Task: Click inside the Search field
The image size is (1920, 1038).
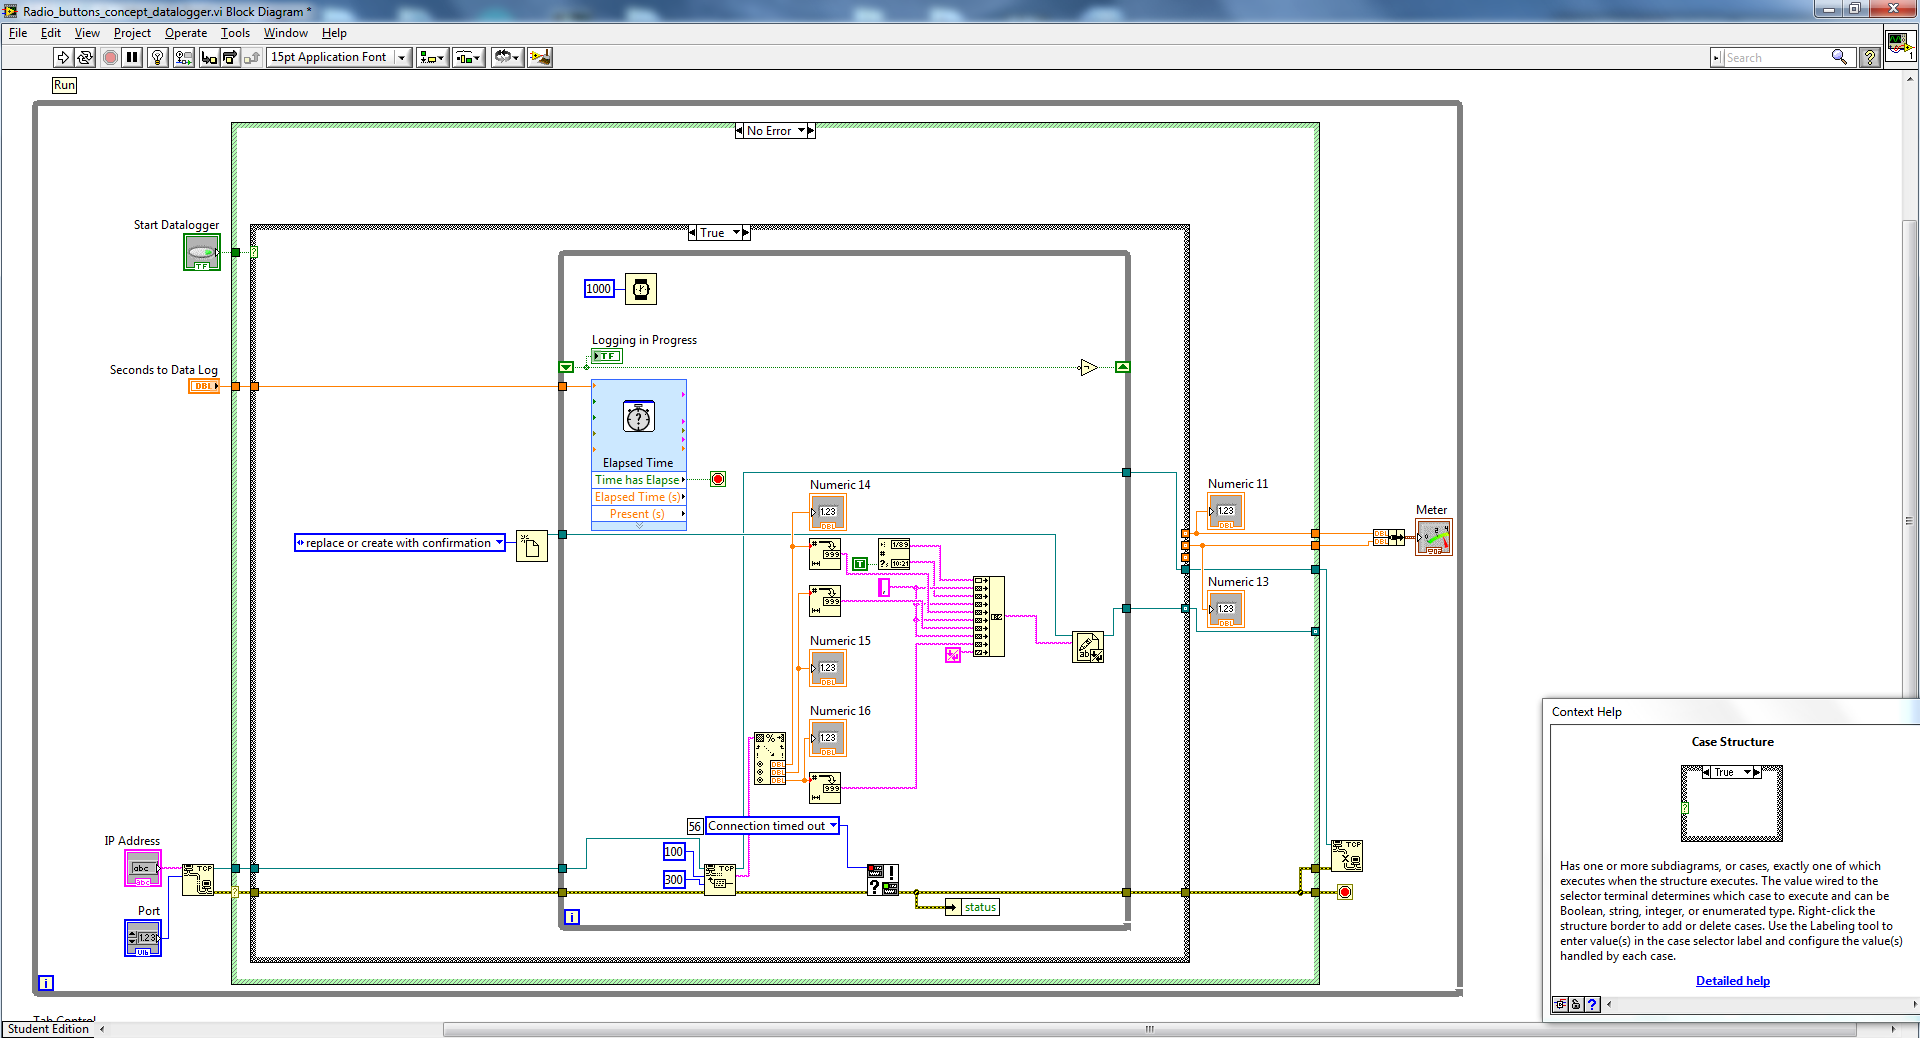Action: [1775, 58]
